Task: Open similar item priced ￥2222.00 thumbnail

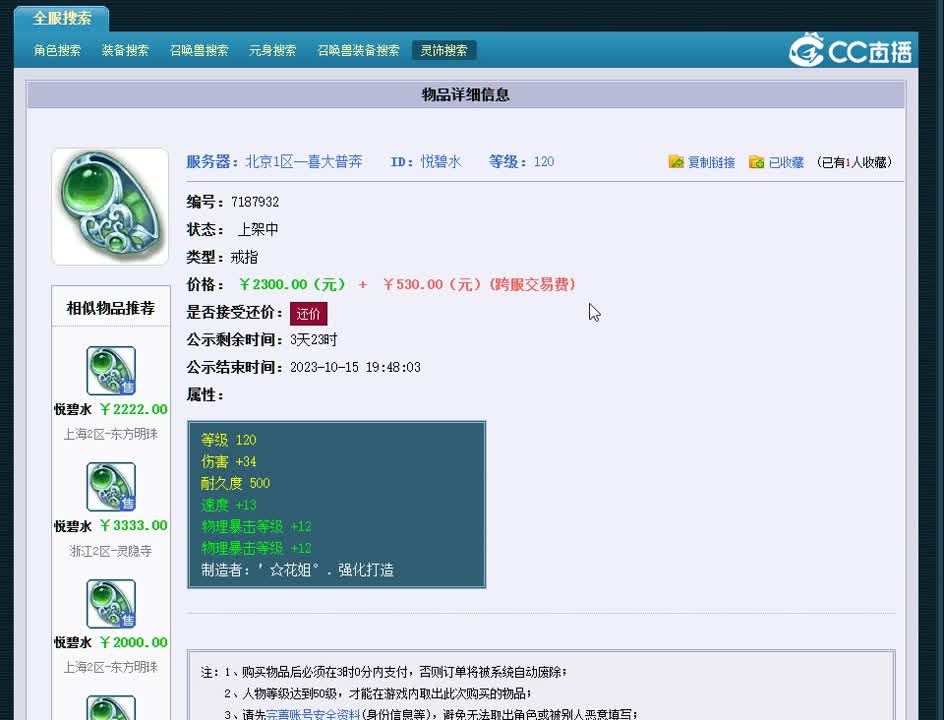Action: coord(111,370)
